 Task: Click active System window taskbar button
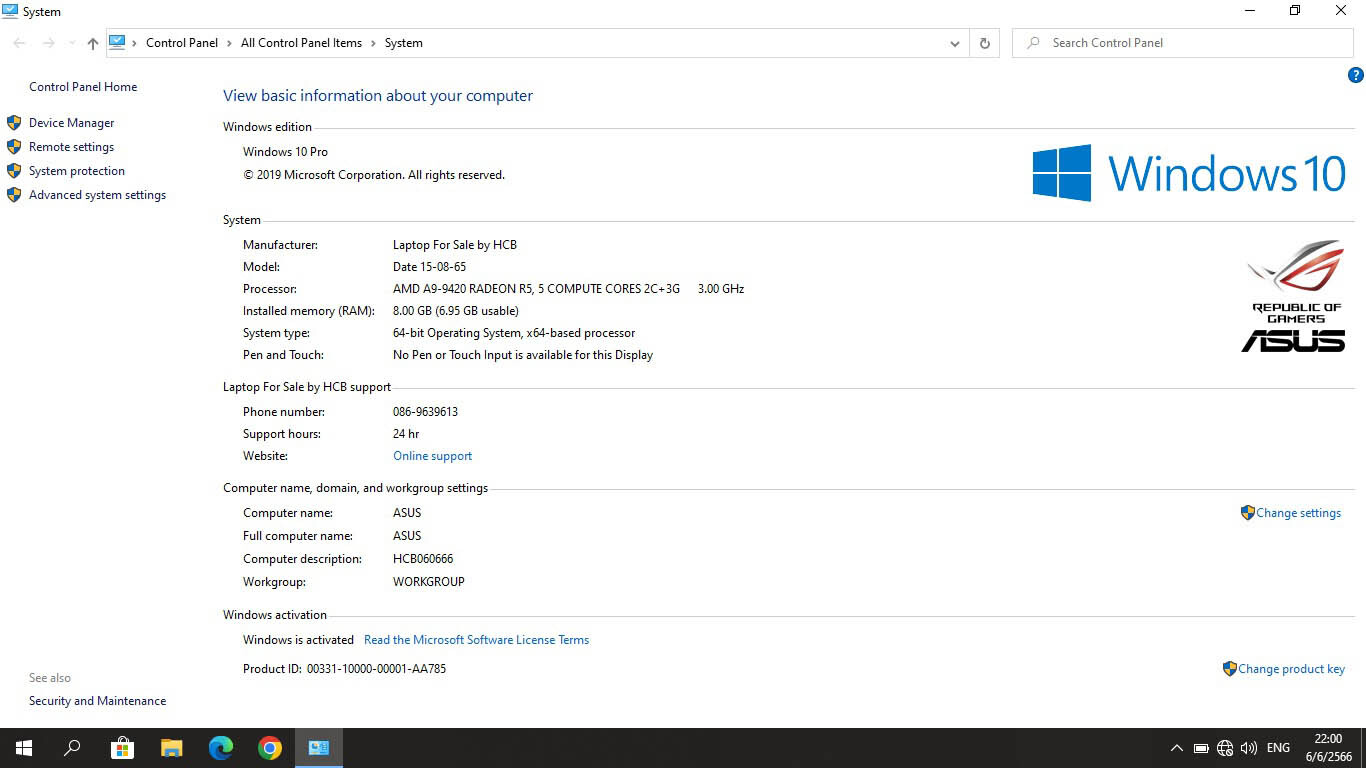[x=319, y=748]
